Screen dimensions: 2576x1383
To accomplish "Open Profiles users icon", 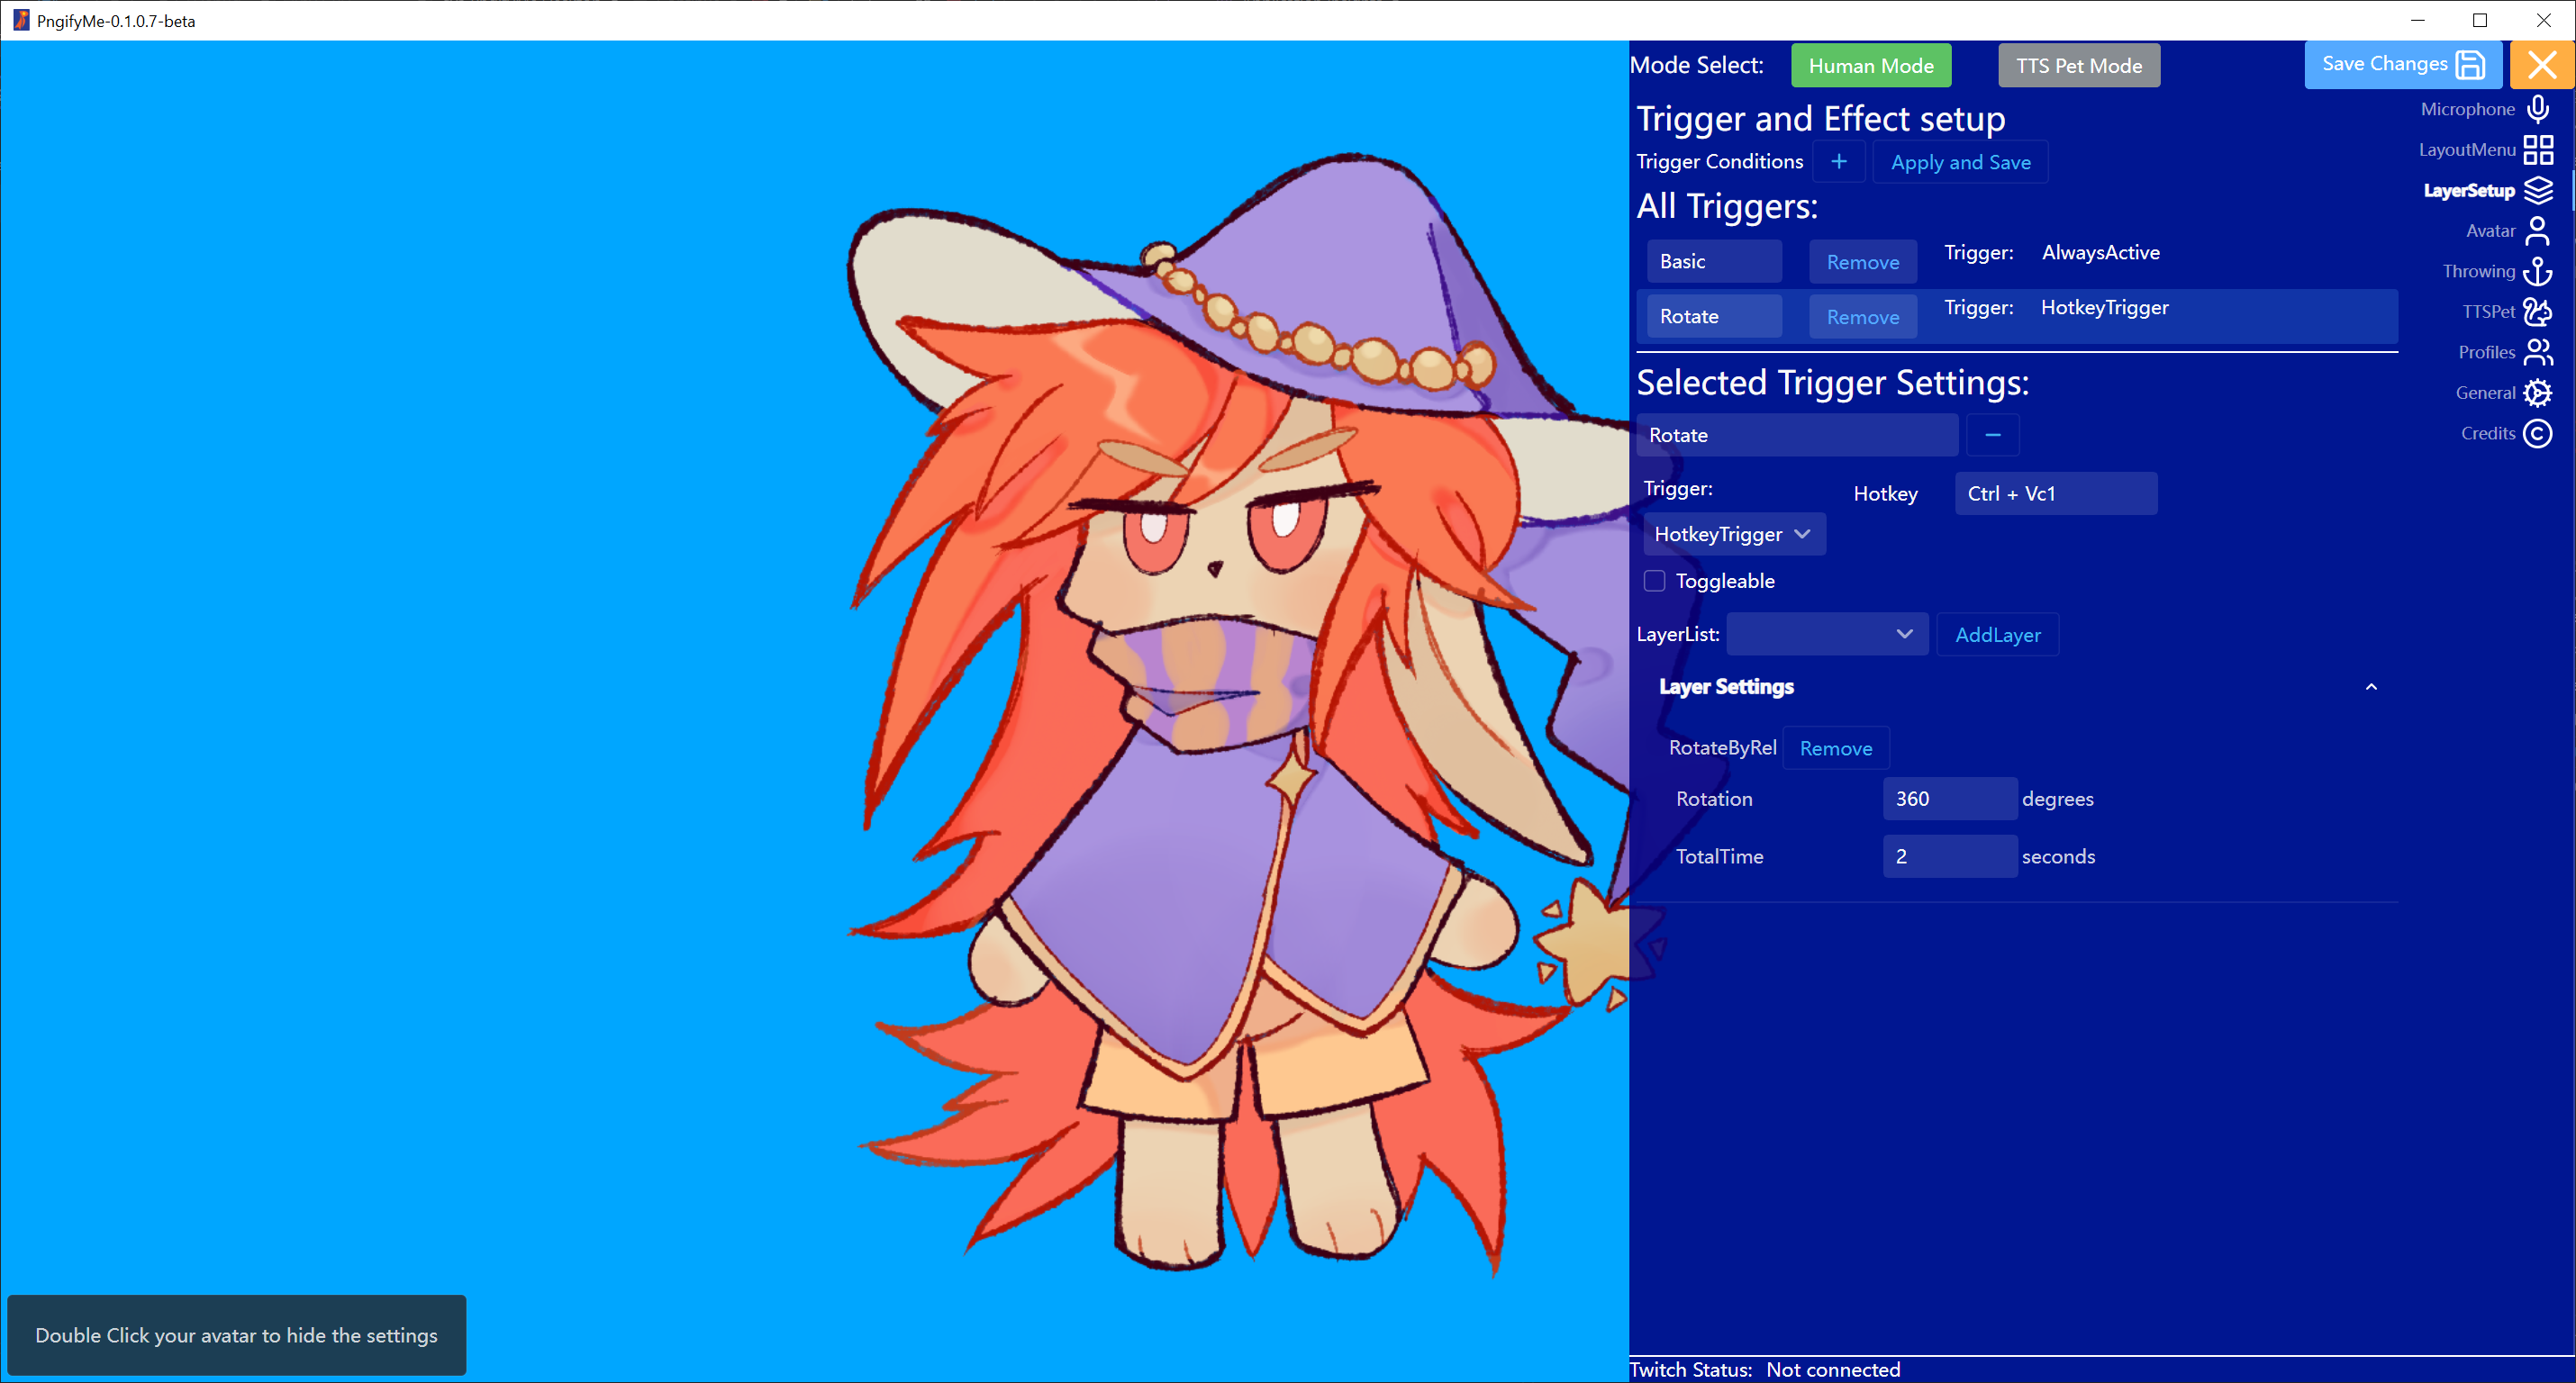I will tap(2537, 352).
